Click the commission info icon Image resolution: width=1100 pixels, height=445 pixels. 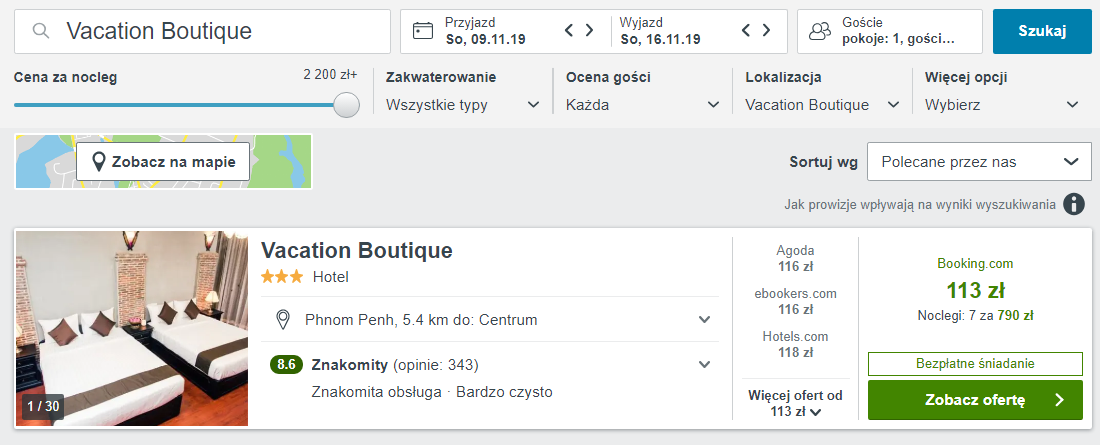pyautogui.click(x=1073, y=205)
